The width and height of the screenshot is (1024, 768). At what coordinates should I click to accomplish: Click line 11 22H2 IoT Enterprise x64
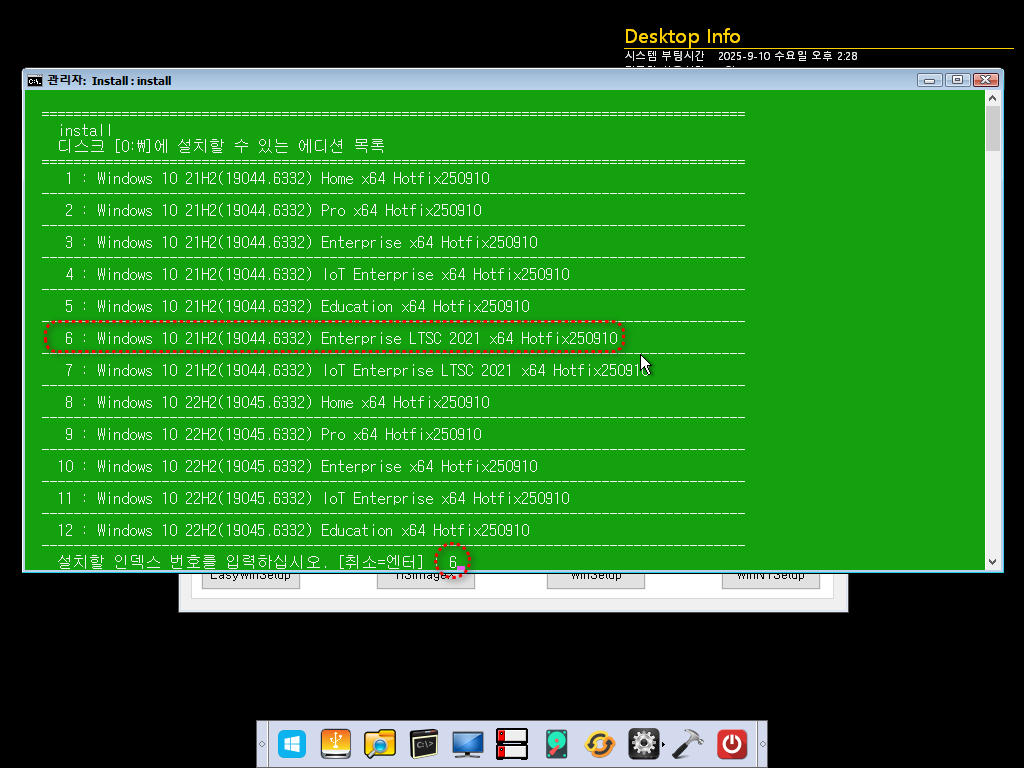pyautogui.click(x=314, y=498)
